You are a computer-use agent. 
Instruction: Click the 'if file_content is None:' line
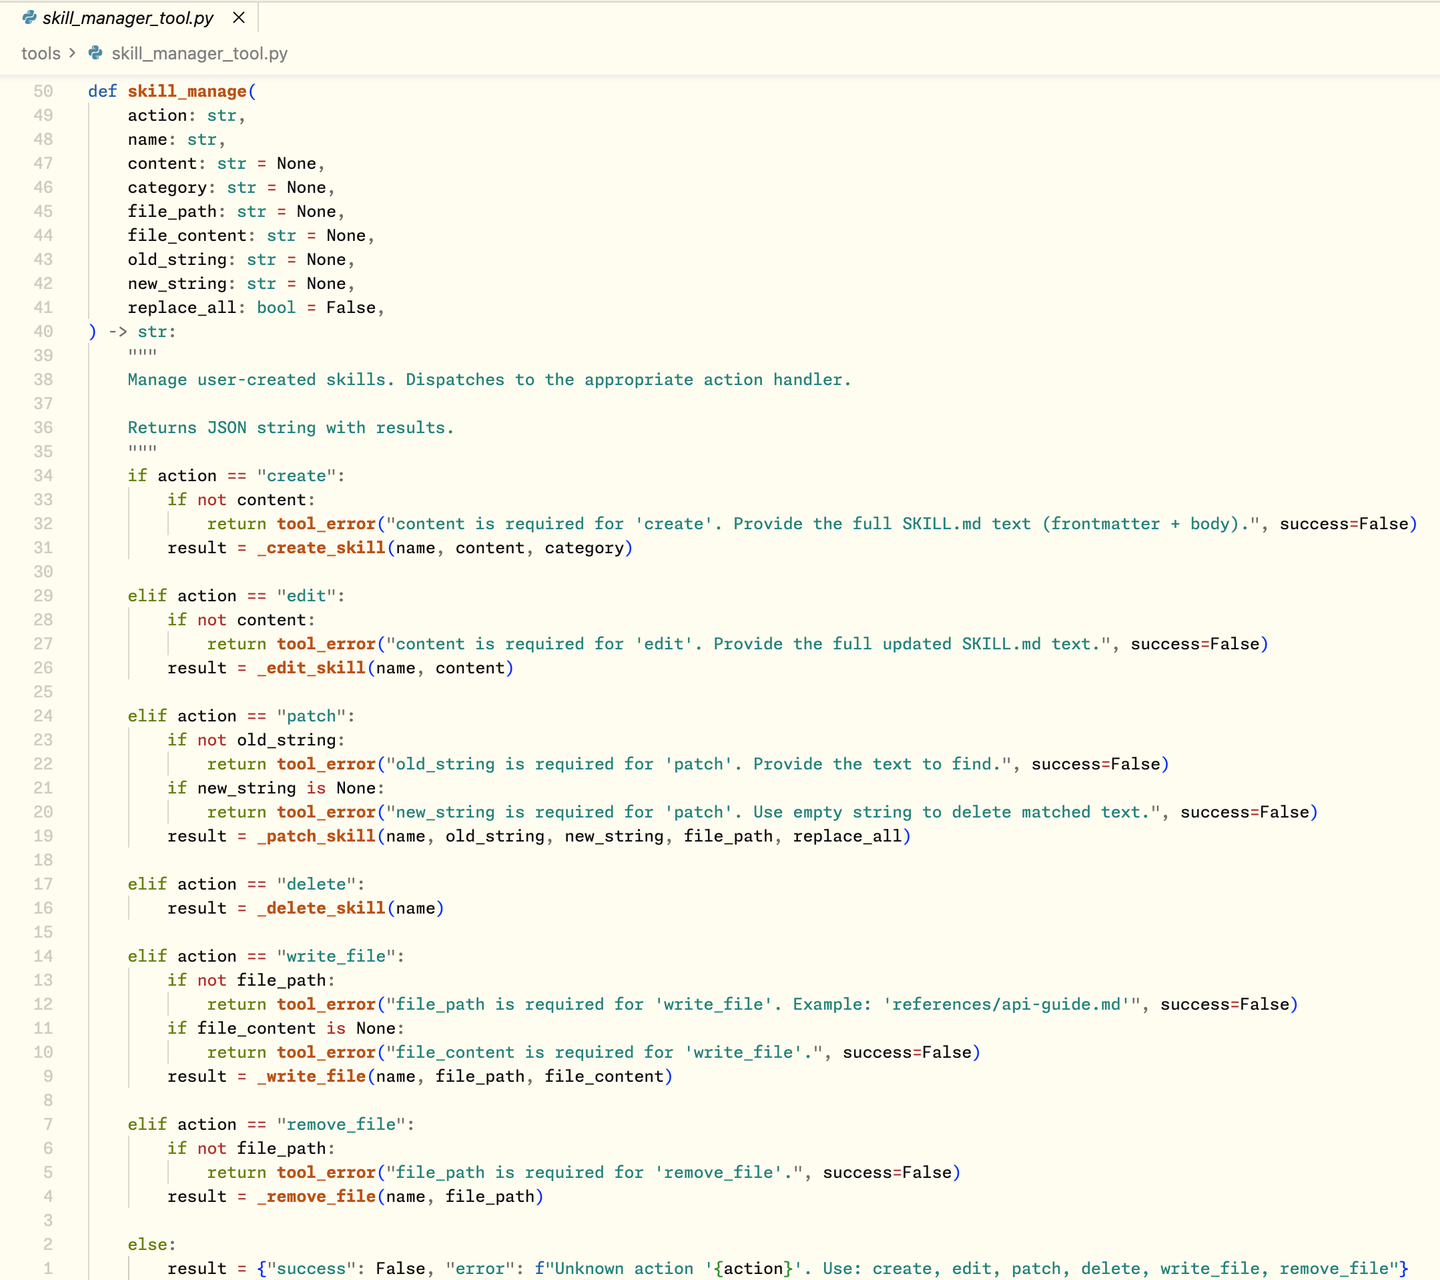point(286,1028)
